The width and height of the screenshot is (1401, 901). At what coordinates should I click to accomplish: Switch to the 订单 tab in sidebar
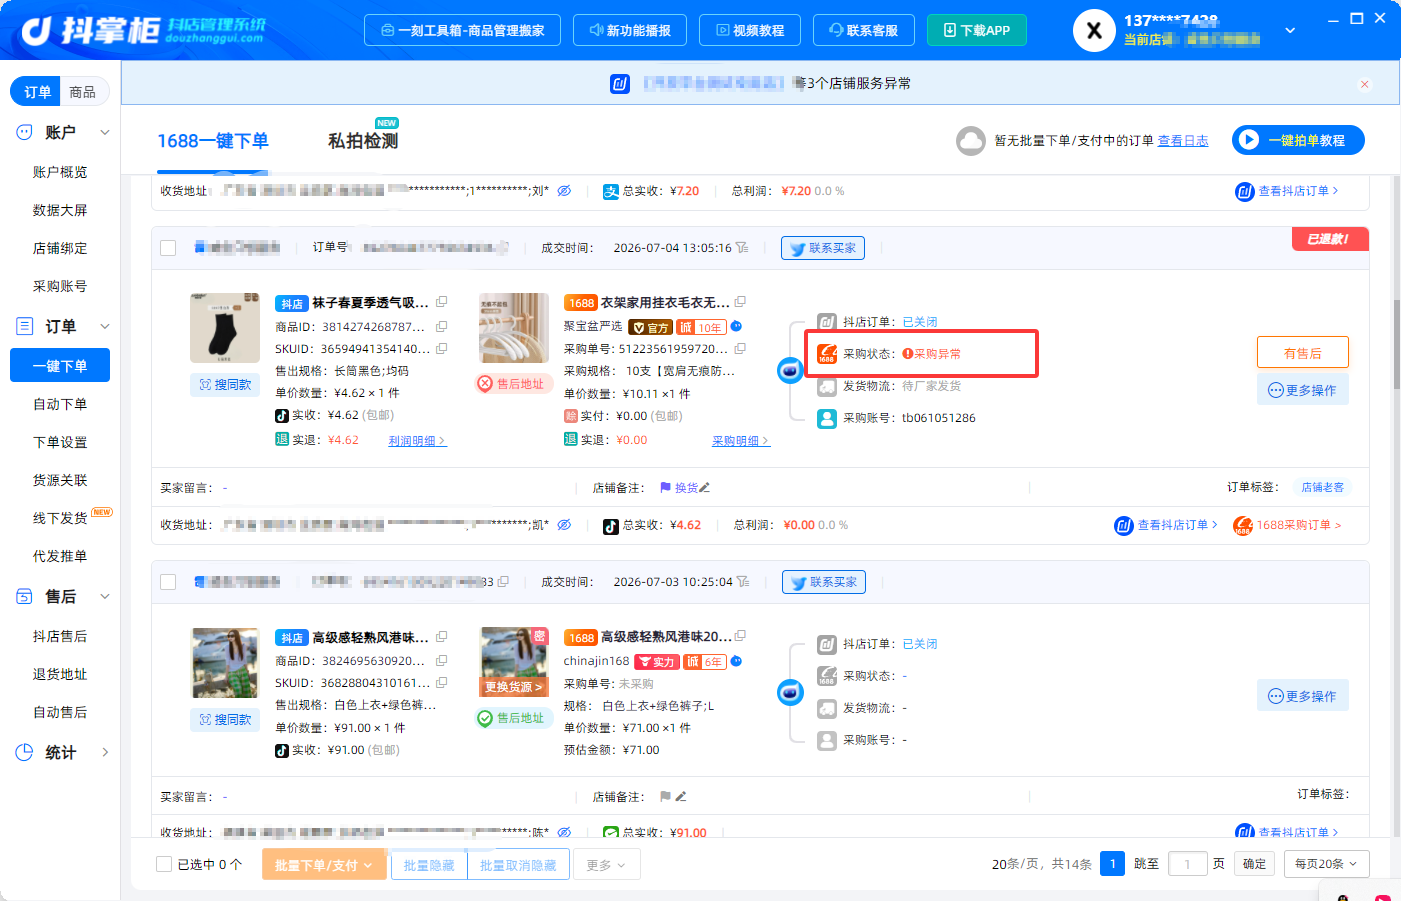pyautogui.click(x=37, y=92)
